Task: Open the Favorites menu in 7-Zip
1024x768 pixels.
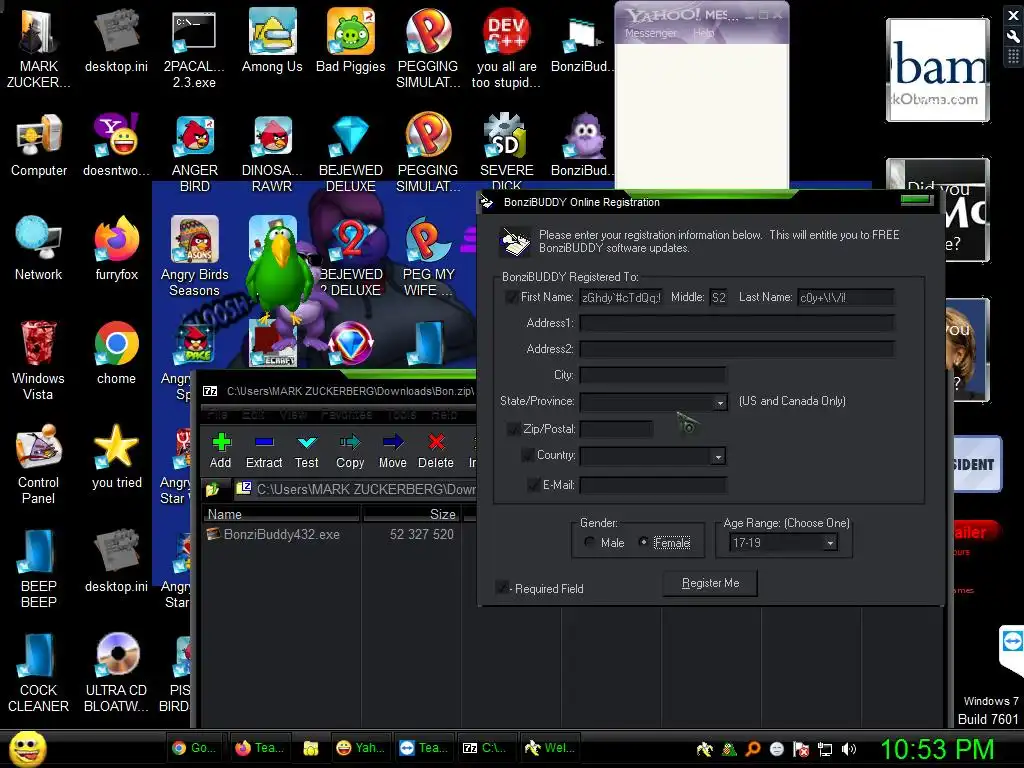Action: (x=346, y=415)
